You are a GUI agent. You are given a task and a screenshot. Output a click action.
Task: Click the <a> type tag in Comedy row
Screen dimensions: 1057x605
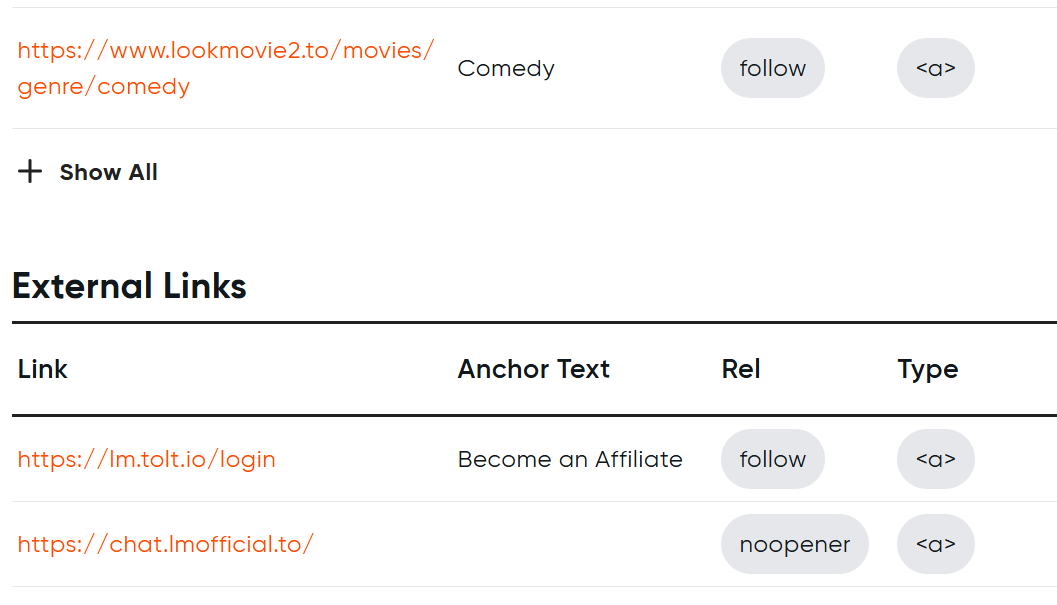pos(936,68)
